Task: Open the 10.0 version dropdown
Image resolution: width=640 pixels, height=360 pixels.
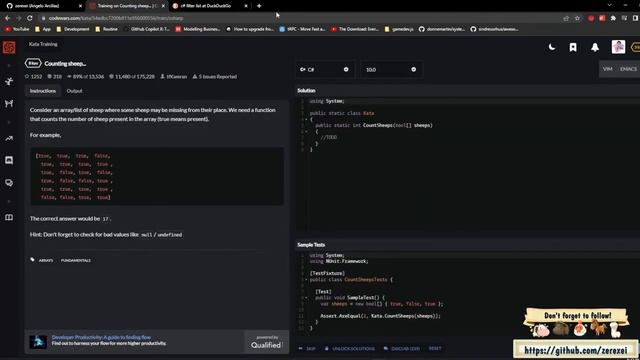Action: pos(391,69)
